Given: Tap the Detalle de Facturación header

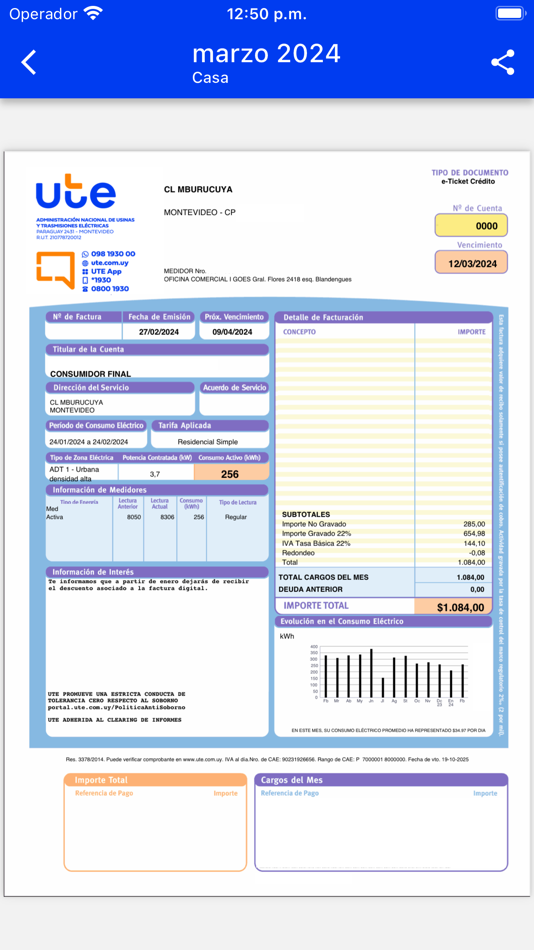Looking at the screenshot, I should point(383,317).
